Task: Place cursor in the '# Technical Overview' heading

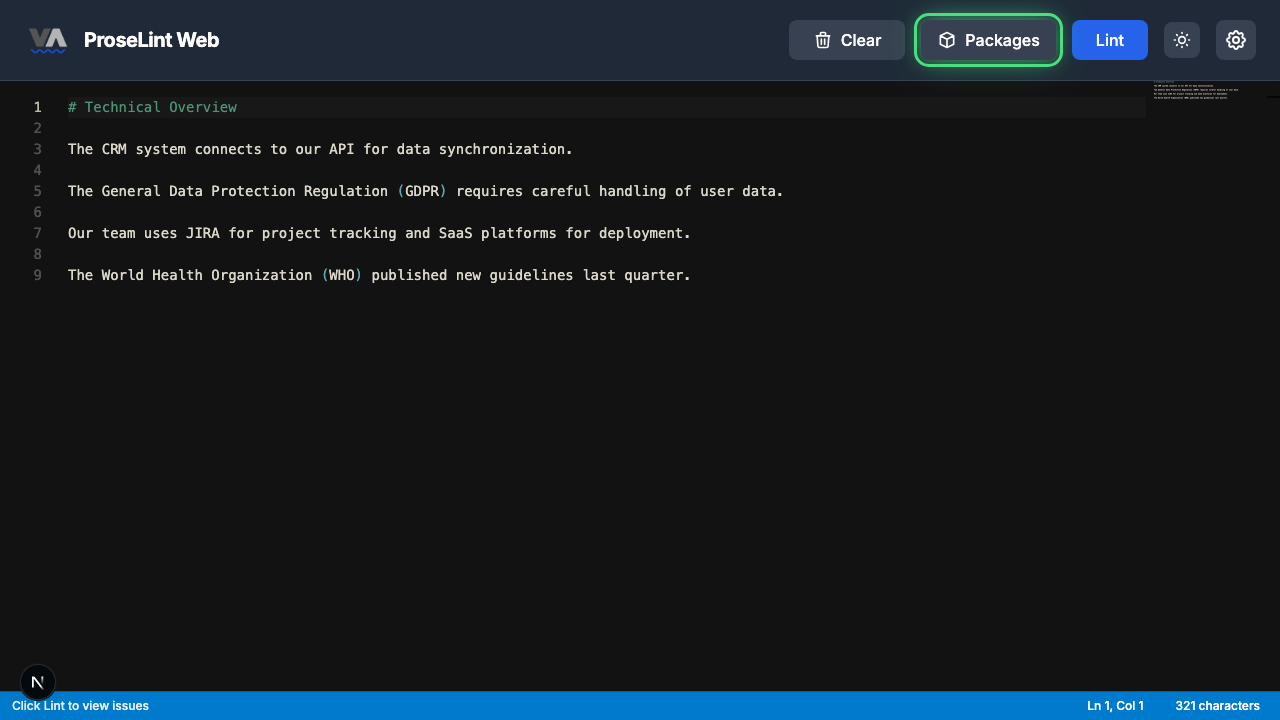Action: pos(152,107)
